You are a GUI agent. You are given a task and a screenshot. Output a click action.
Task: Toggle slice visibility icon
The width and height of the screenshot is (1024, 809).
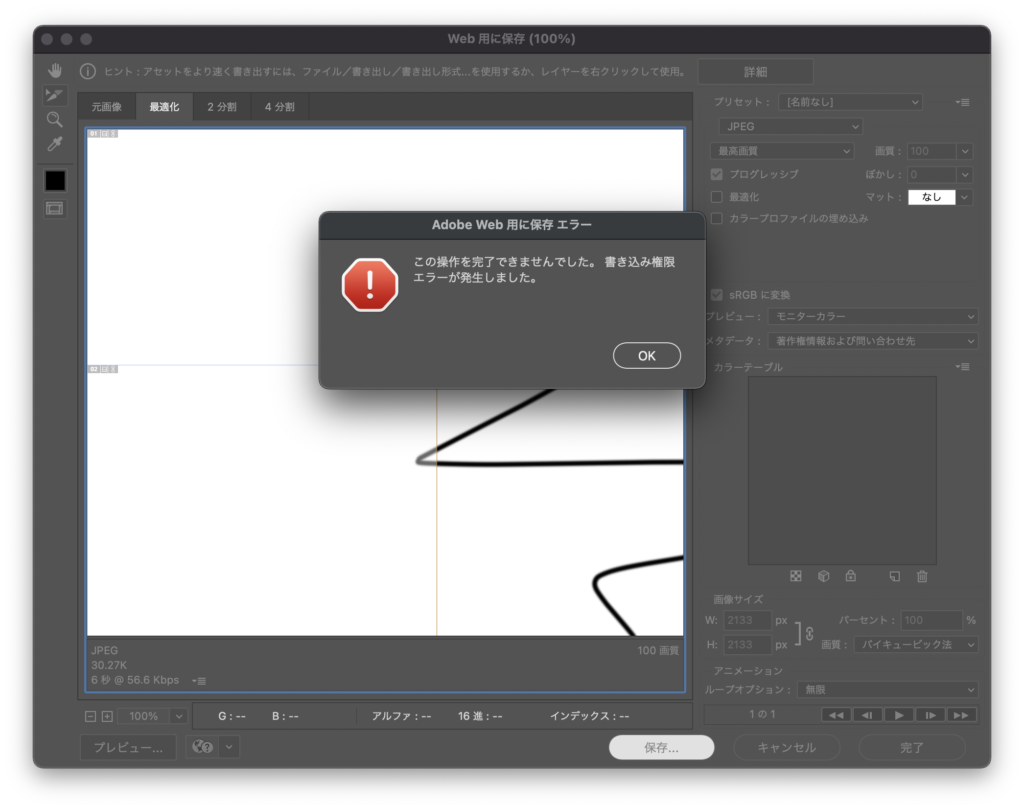coord(55,208)
